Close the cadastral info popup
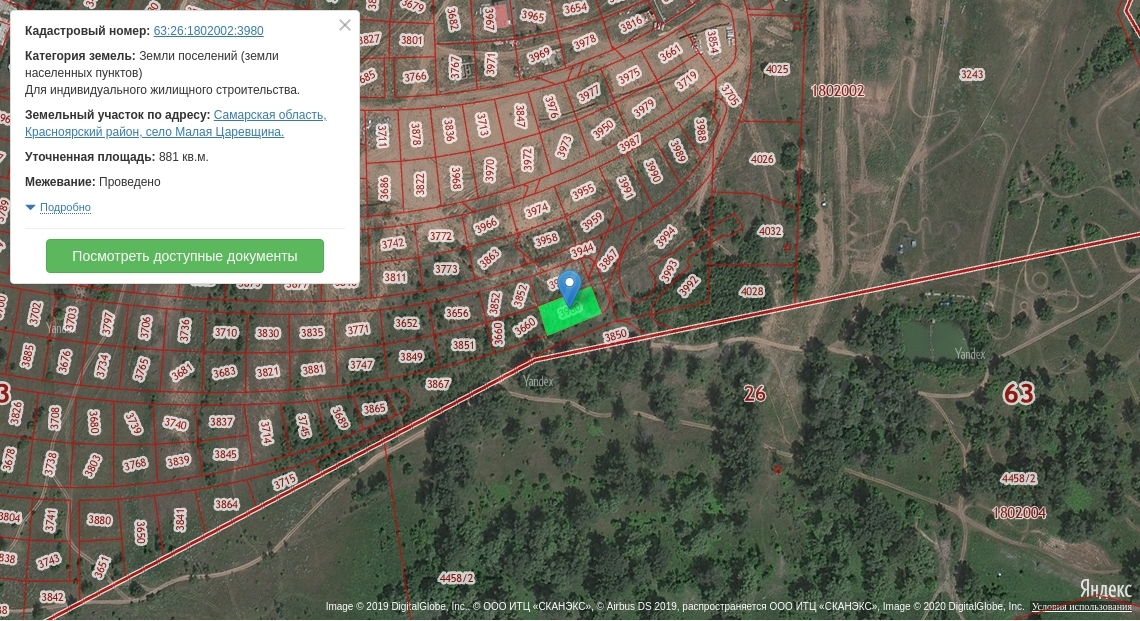 345,25
